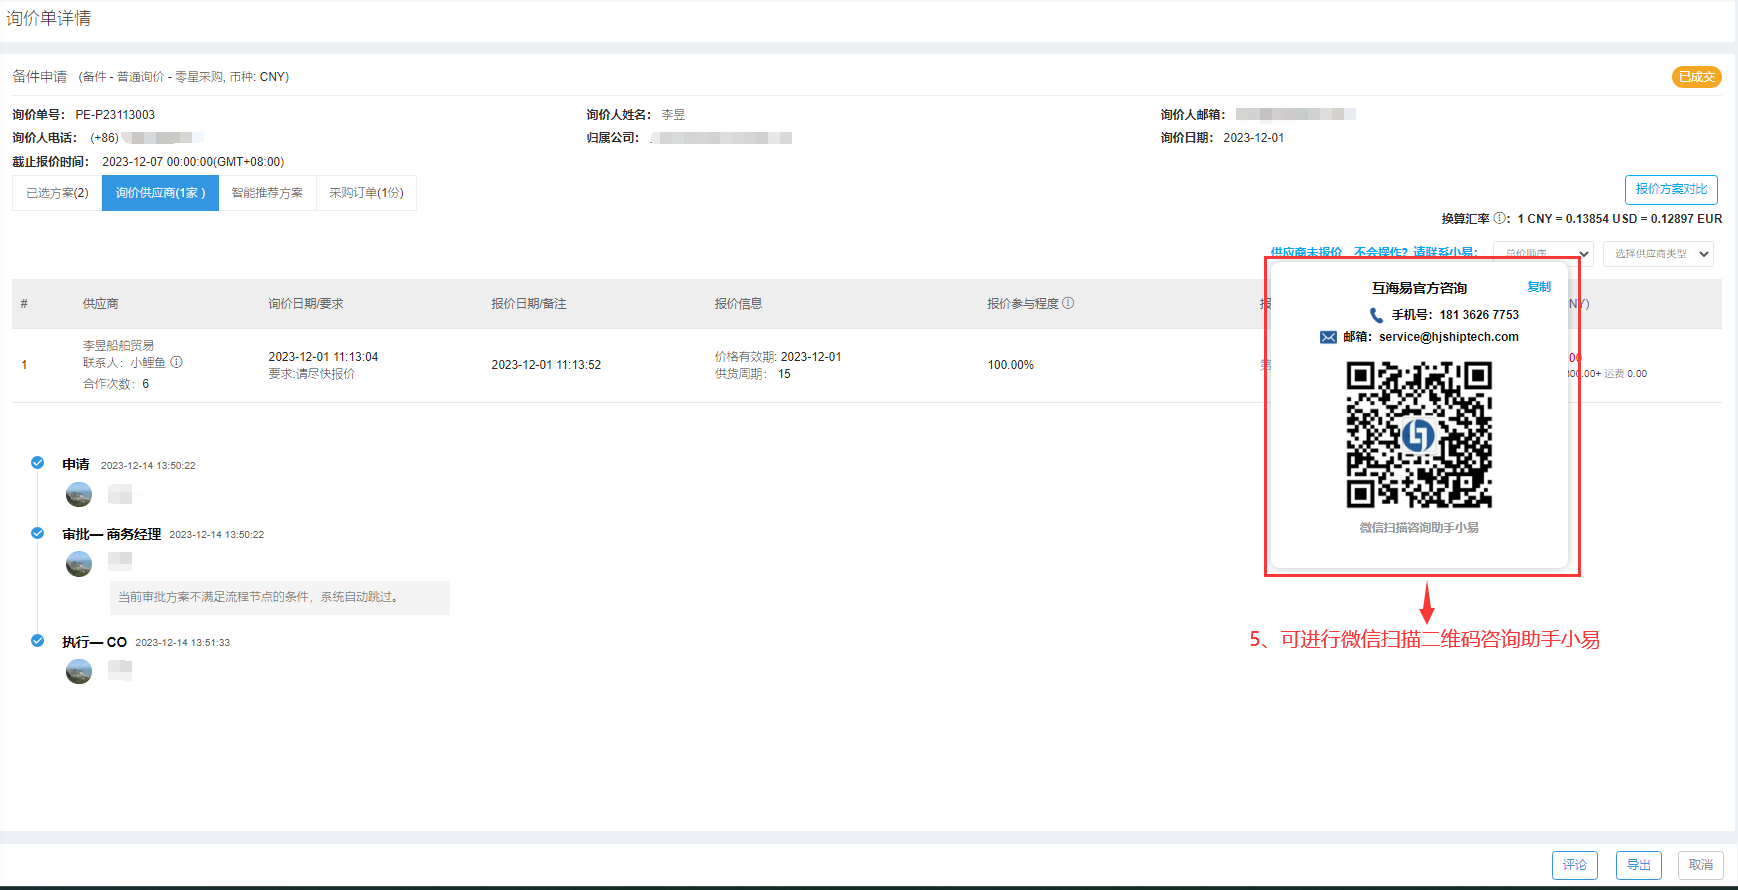This screenshot has height=890, width=1738.
Task: Click phone number 181 3626 7753
Action: click(1479, 315)
